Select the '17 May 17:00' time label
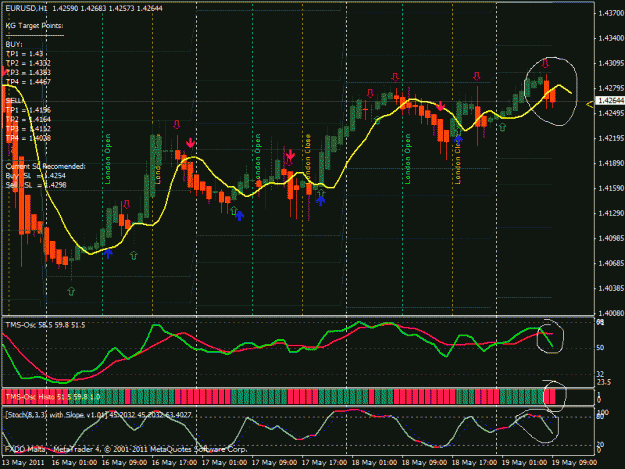625x469 pixels. [x=324, y=463]
